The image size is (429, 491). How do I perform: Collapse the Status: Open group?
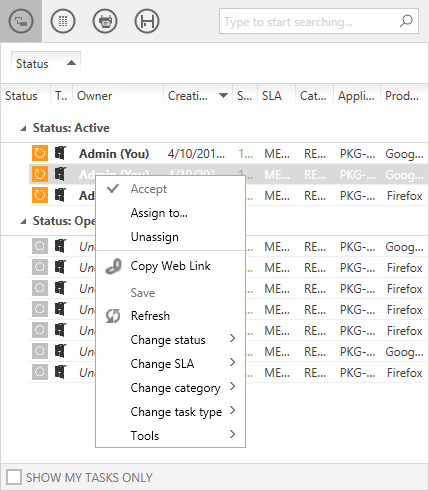tap(23, 221)
